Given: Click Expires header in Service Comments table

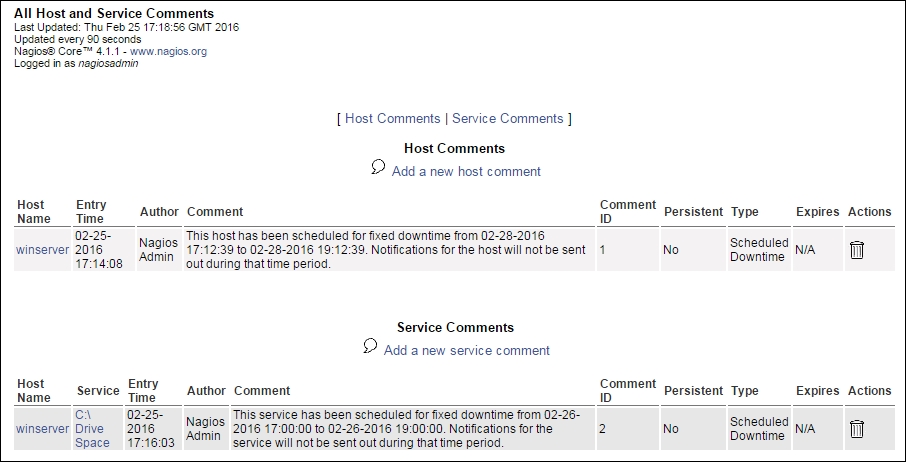Looking at the screenshot, I should click(817, 391).
